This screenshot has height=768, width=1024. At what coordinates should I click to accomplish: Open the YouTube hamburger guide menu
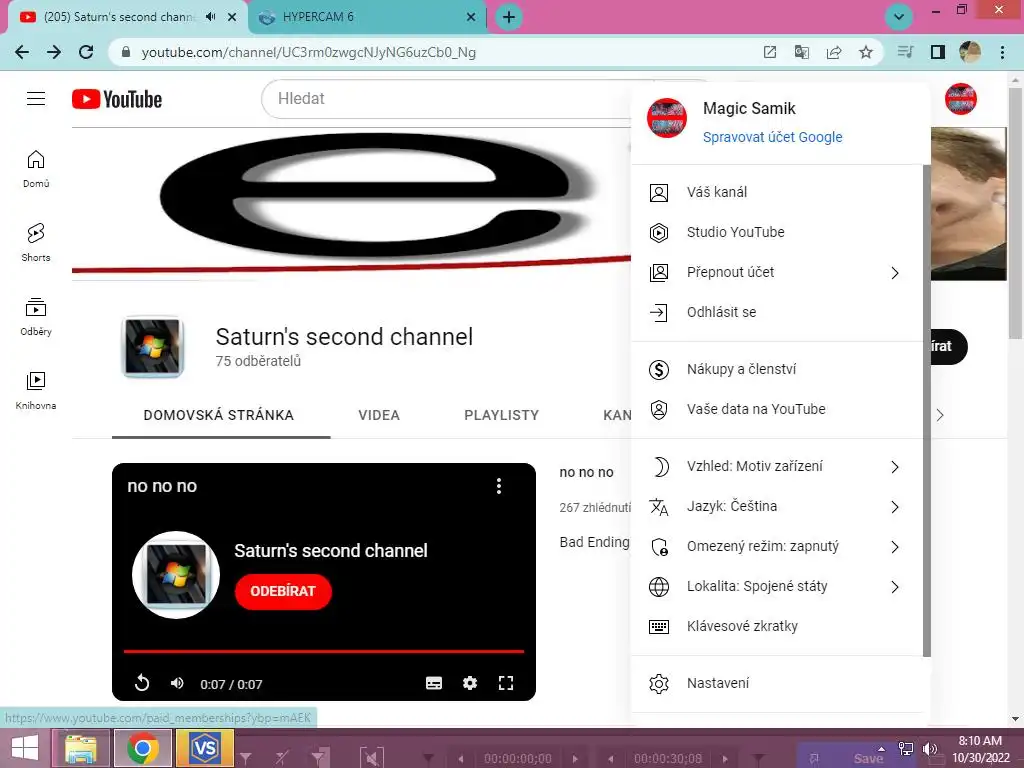[36, 99]
